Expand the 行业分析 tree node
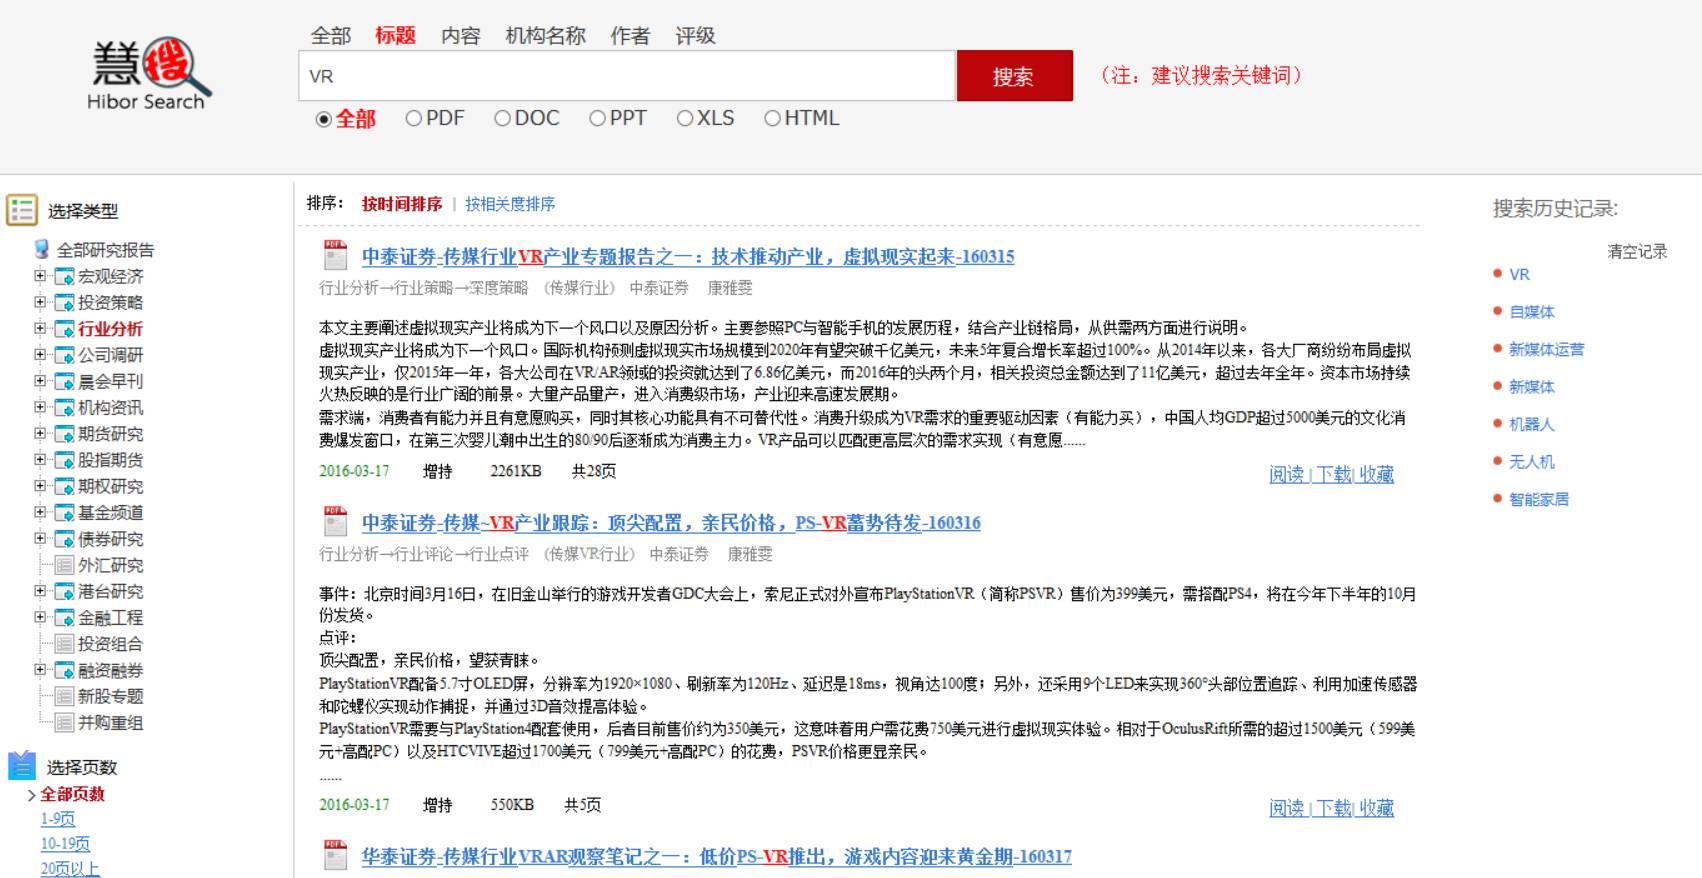This screenshot has height=878, width=1702. [40, 328]
